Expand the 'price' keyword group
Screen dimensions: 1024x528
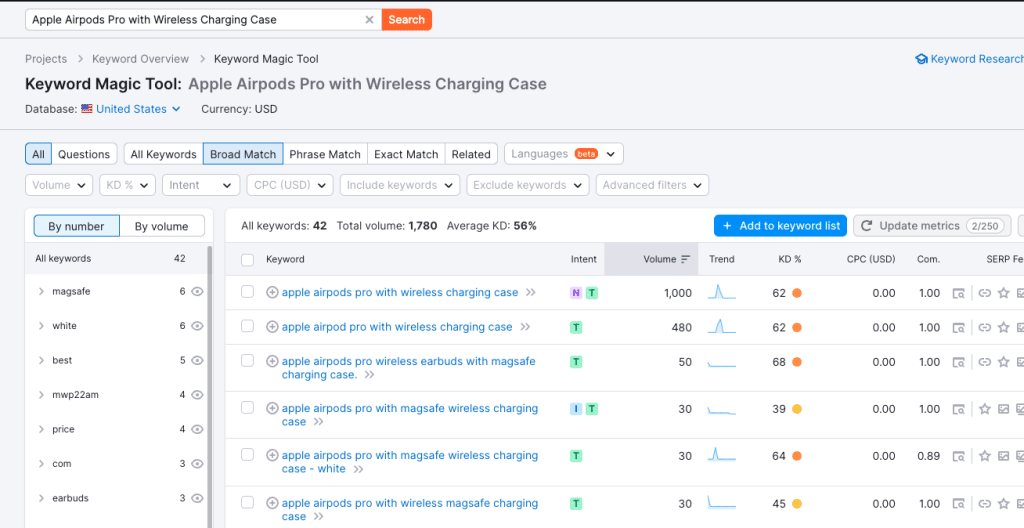42,429
